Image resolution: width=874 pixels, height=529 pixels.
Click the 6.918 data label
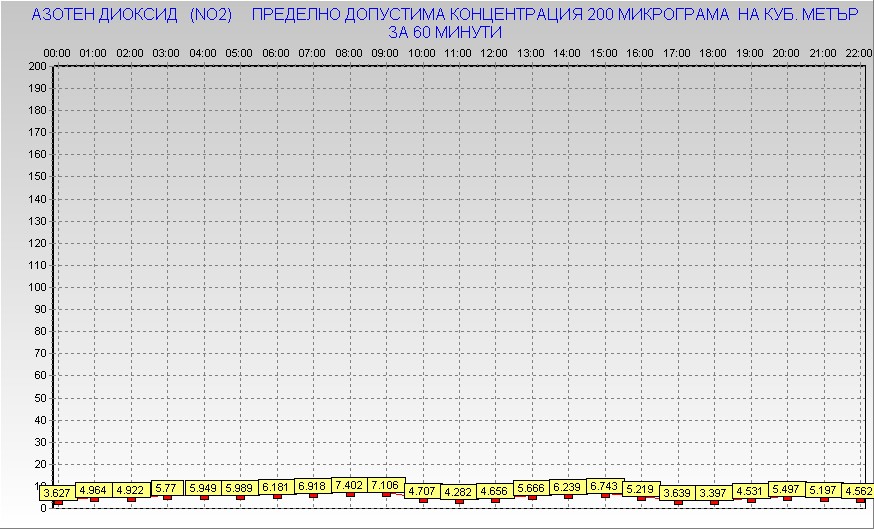pyautogui.click(x=312, y=486)
